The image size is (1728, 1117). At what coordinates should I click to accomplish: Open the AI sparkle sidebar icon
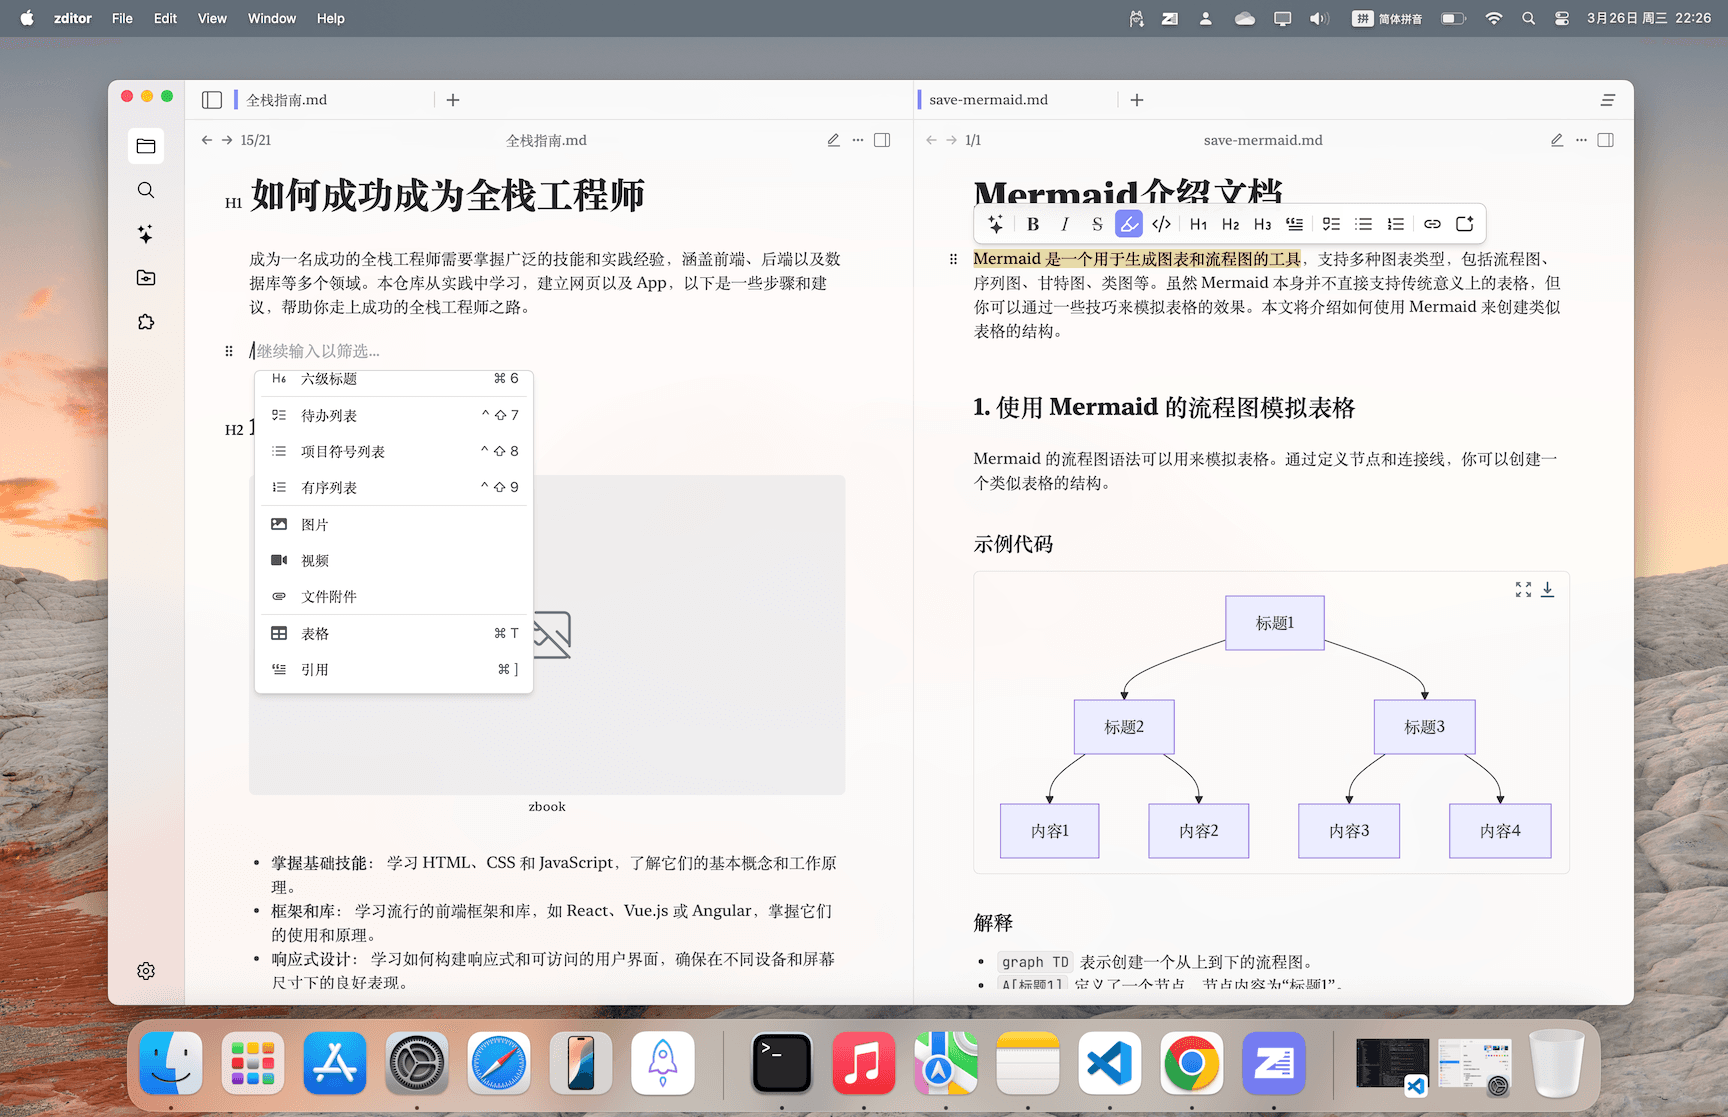pyautogui.click(x=146, y=234)
